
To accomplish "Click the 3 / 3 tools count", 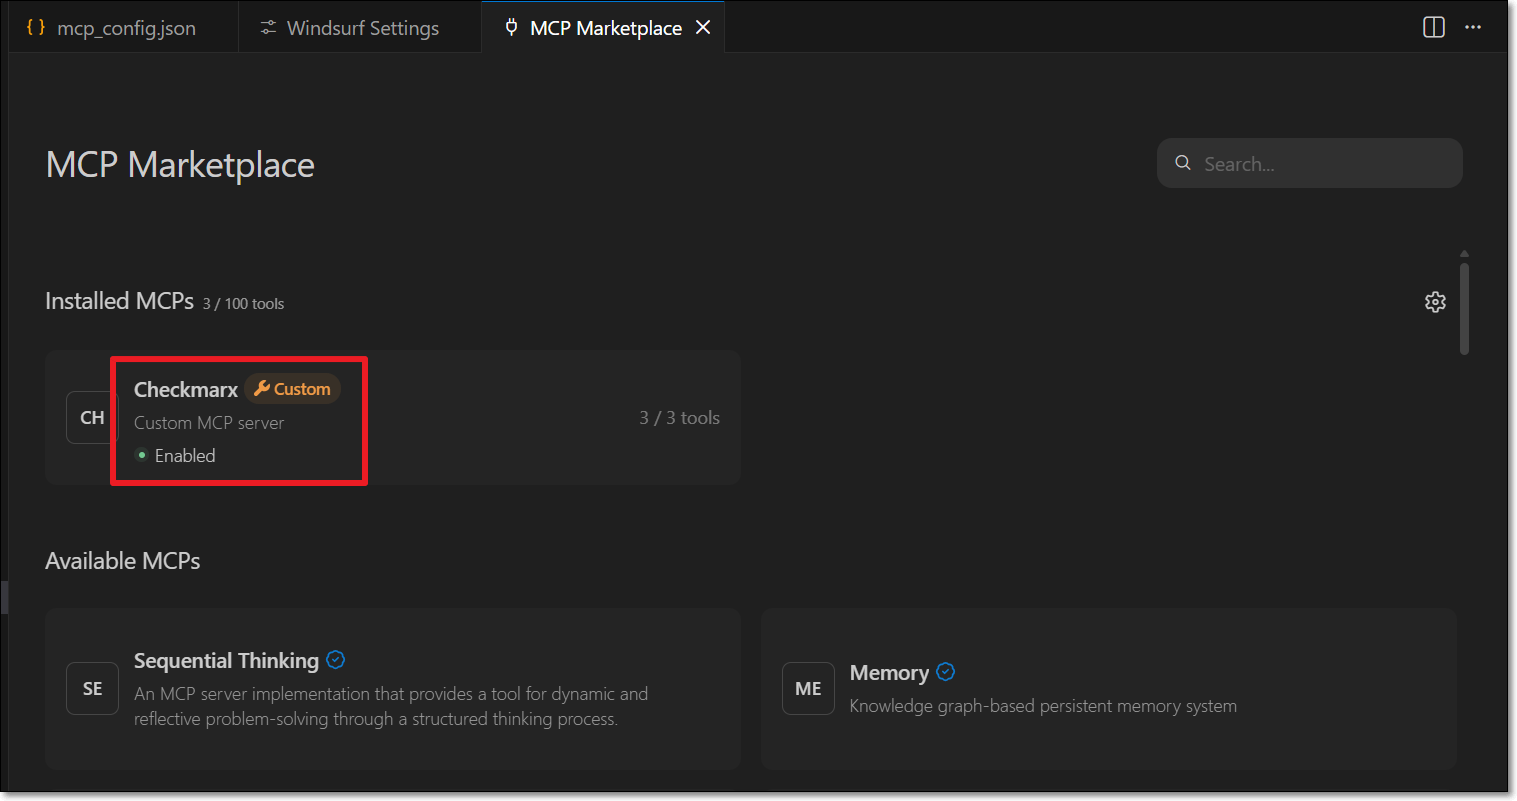I will coord(679,418).
